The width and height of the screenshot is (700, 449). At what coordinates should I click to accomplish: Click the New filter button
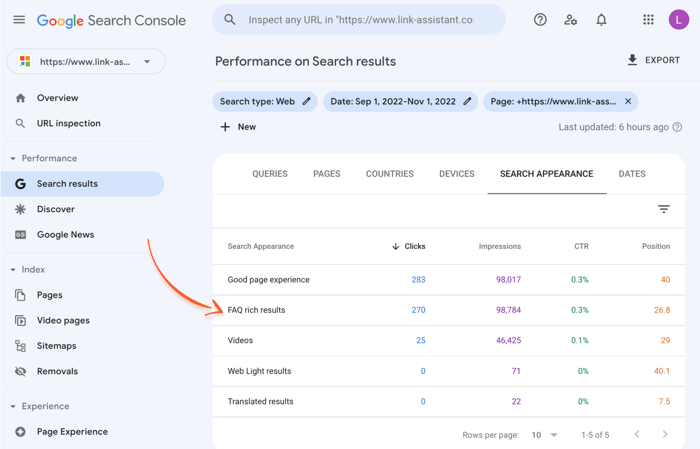tap(238, 127)
